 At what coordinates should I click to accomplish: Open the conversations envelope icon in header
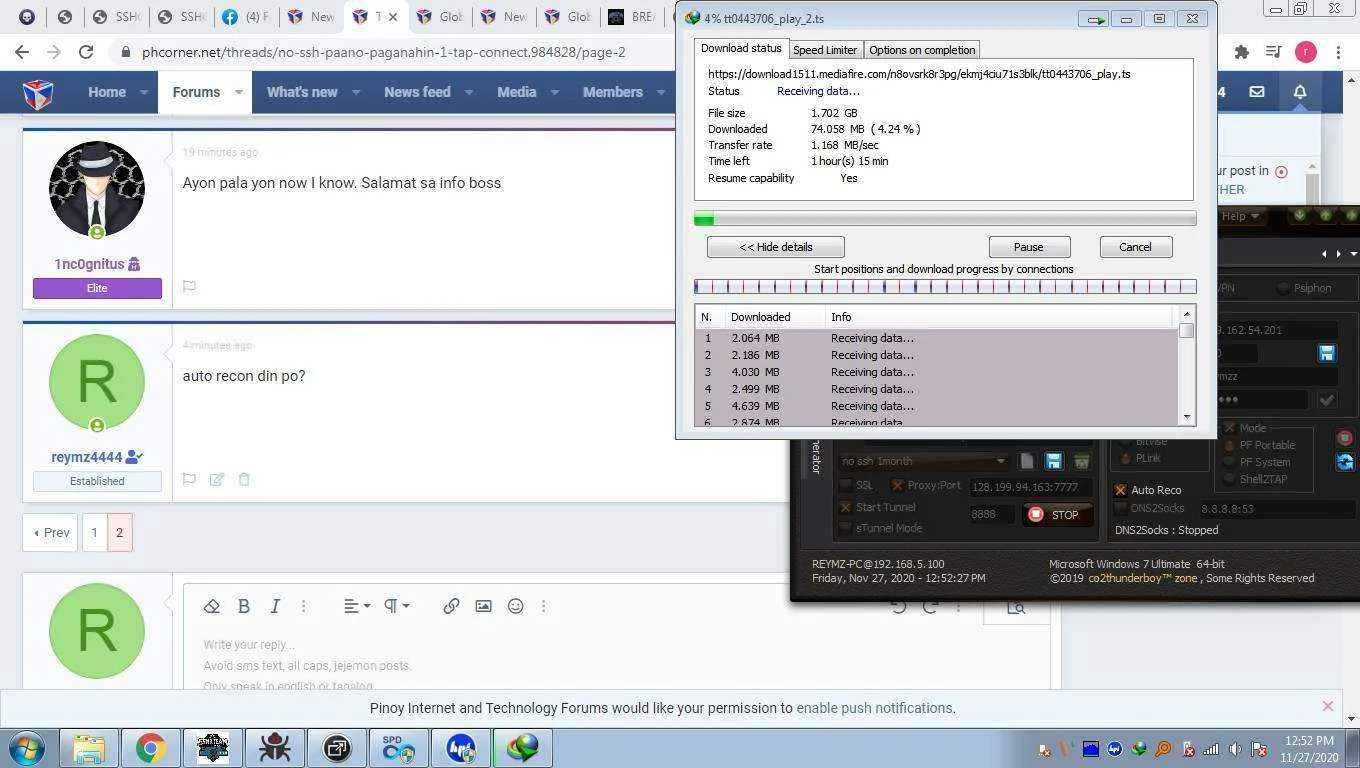[1257, 92]
